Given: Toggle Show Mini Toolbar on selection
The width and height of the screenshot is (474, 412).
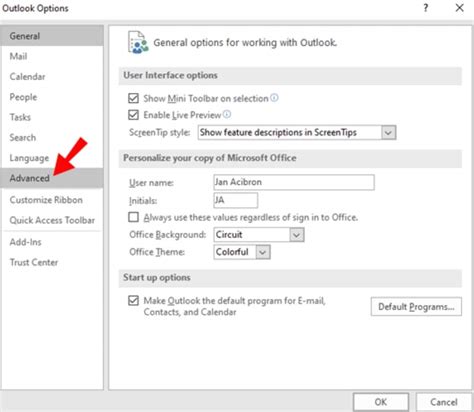Looking at the screenshot, I should pyautogui.click(x=134, y=98).
